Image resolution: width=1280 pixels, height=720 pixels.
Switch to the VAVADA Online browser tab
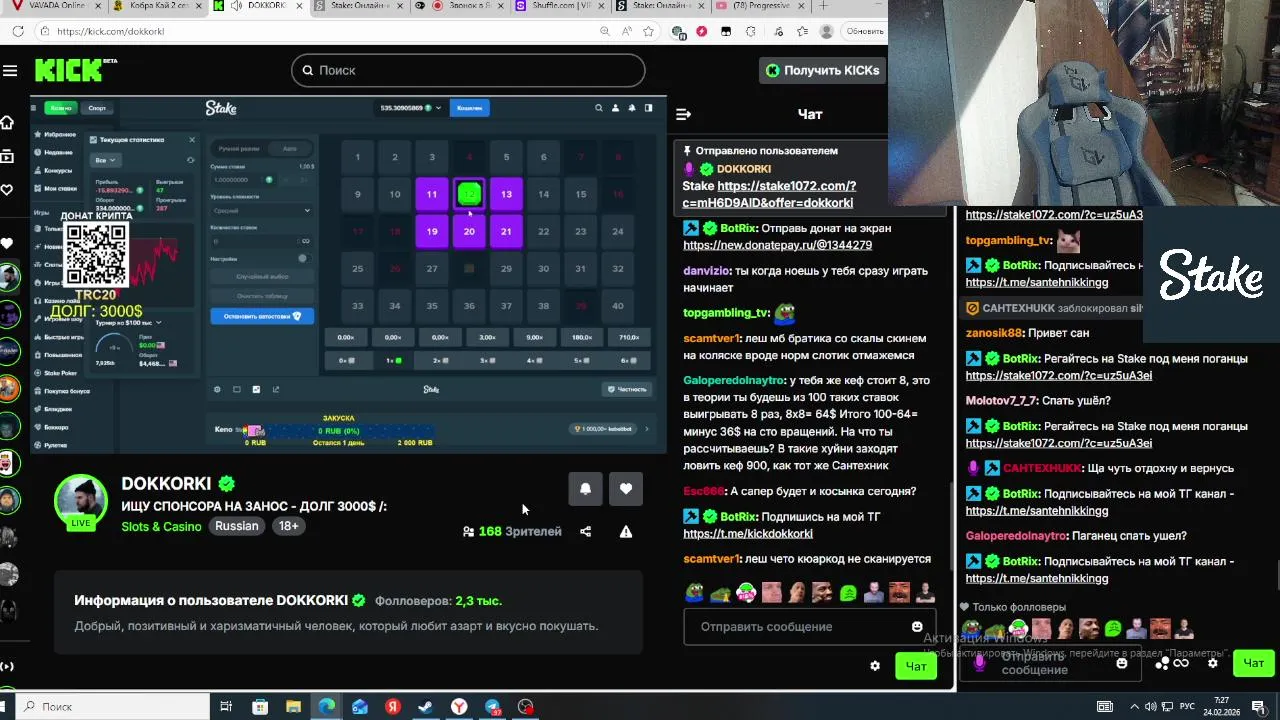(55, 6)
